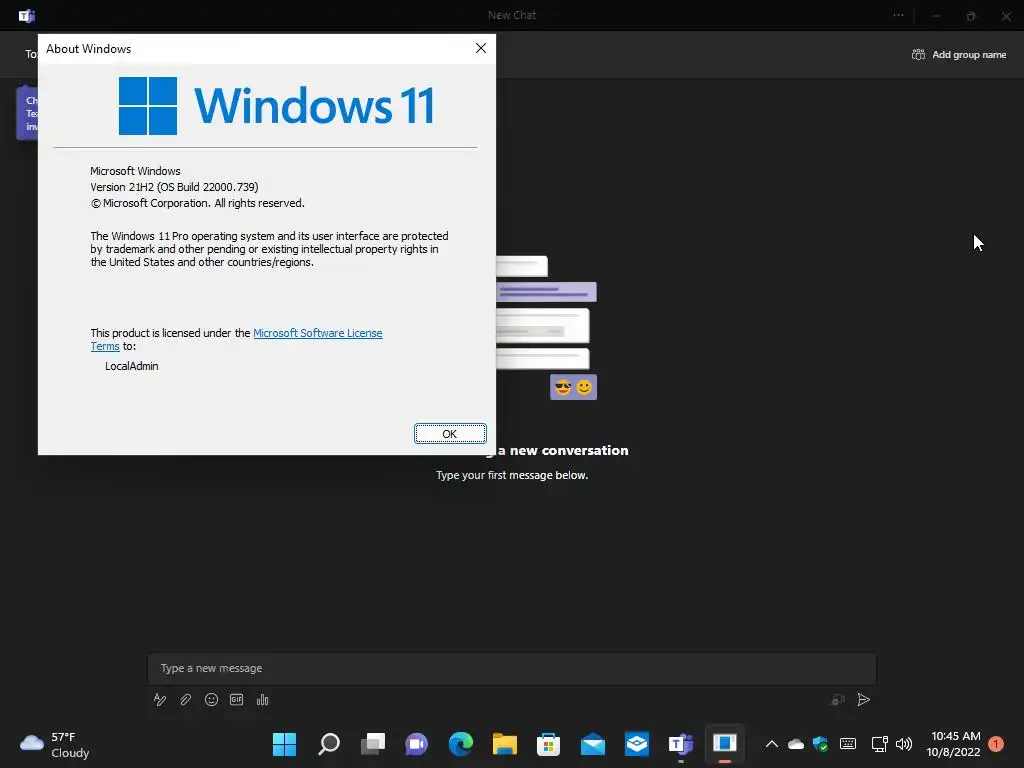Screen dimensions: 1024x768
Task: Click the Type a new message field
Action: pos(512,668)
